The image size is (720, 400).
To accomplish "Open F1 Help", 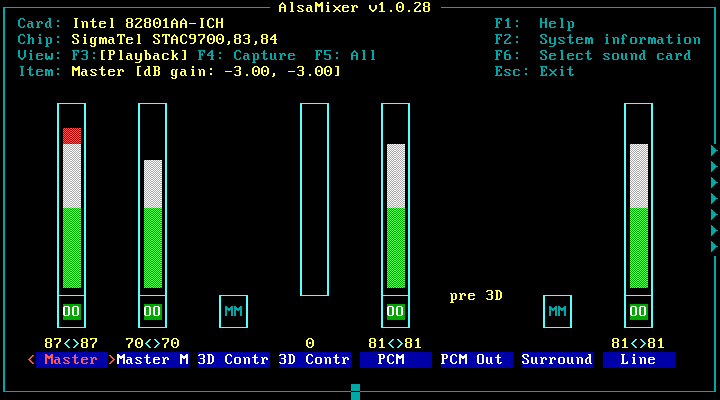I will 534,23.
